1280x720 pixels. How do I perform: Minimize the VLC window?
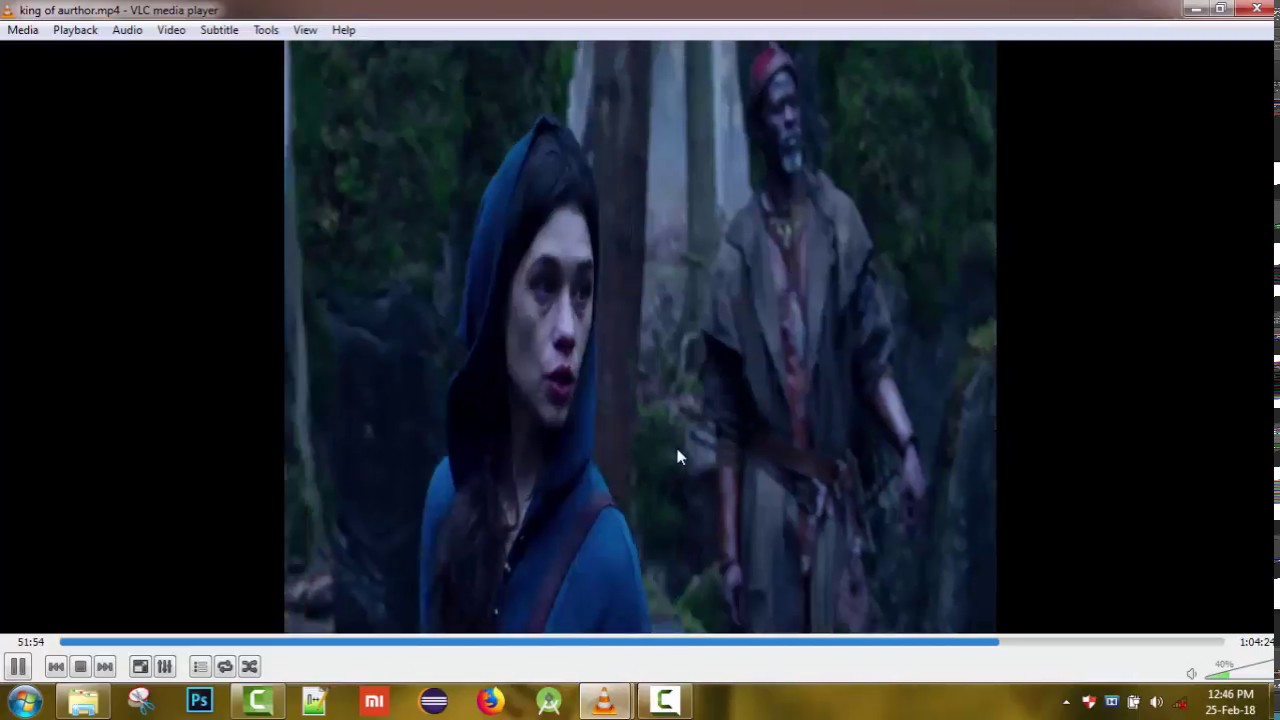click(x=1197, y=9)
